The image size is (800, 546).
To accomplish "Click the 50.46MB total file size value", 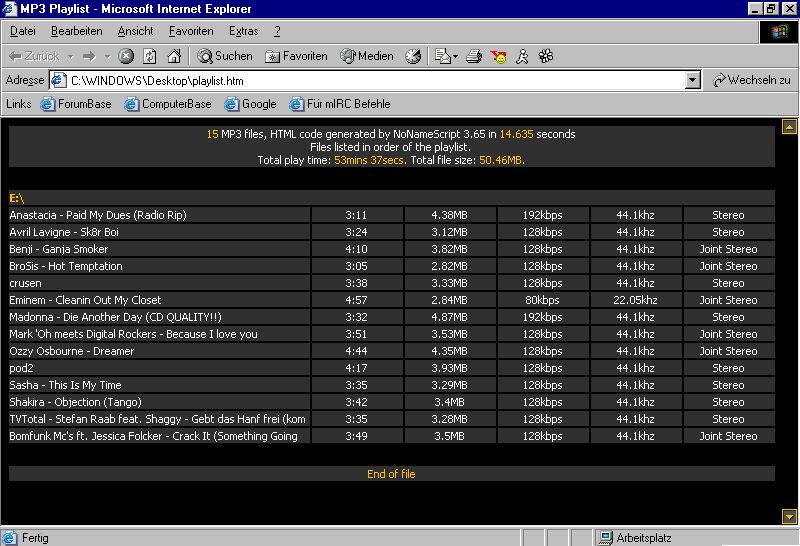I will (x=501, y=160).
